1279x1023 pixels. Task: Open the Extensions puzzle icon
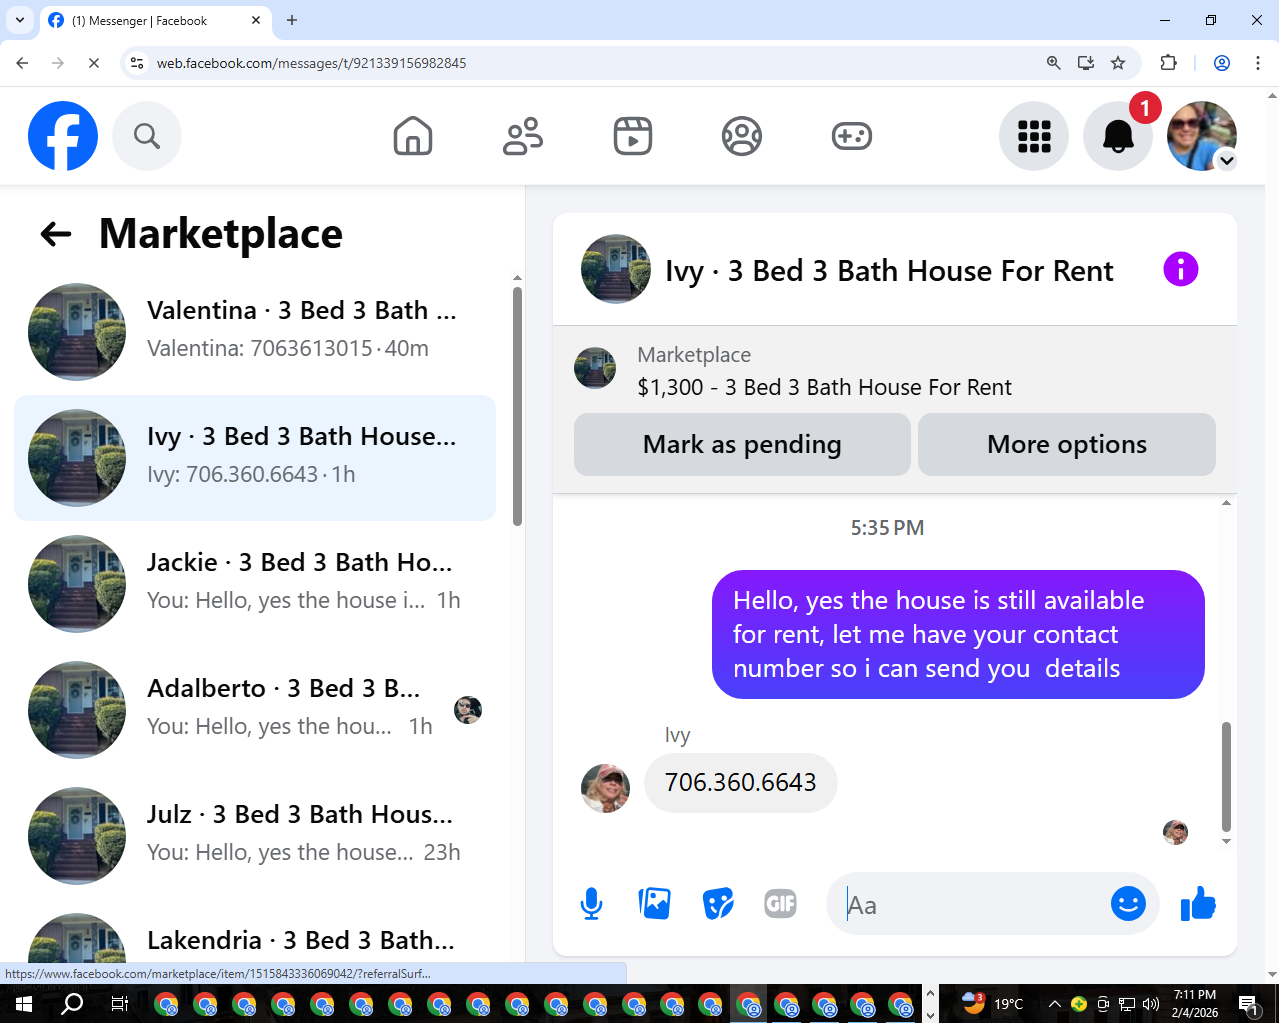(1168, 63)
